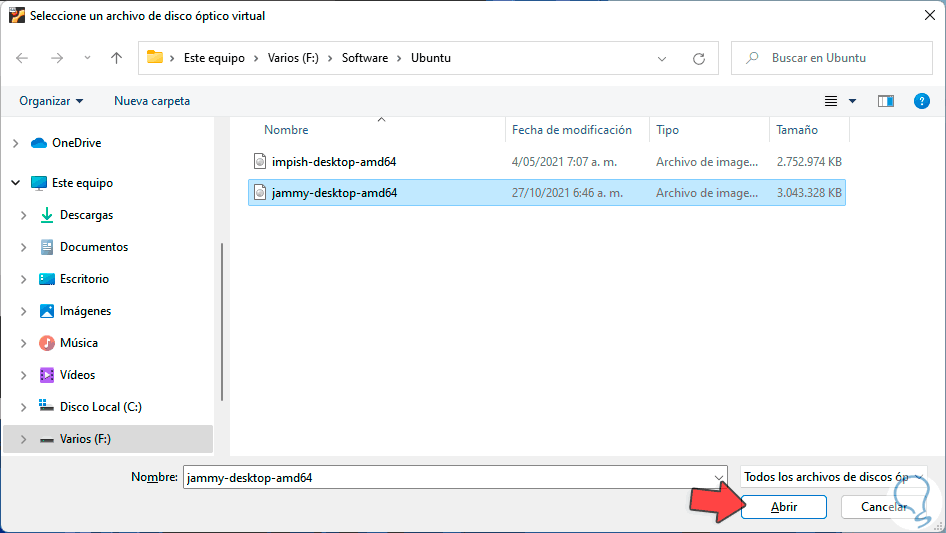Image resolution: width=946 pixels, height=533 pixels.
Task: Expand the OneDrive tree node
Action: pos(16,143)
